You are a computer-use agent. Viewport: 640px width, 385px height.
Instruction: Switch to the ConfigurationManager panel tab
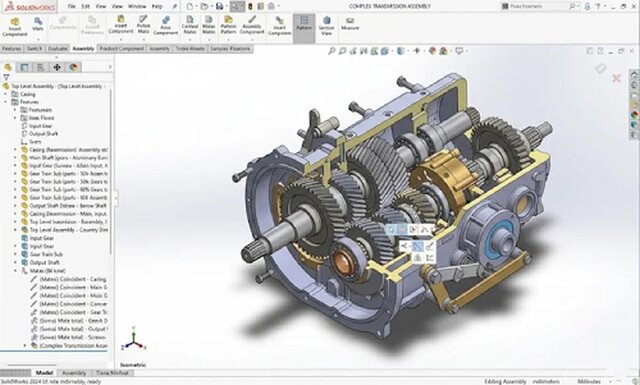click(x=40, y=67)
